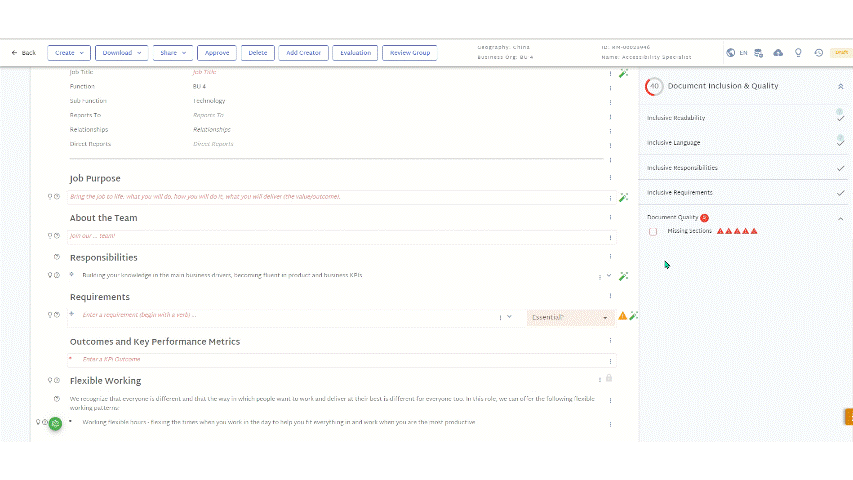Viewport: 853px width, 480px height.
Task: Open the kebab menu in Function row
Action: (x=610, y=88)
